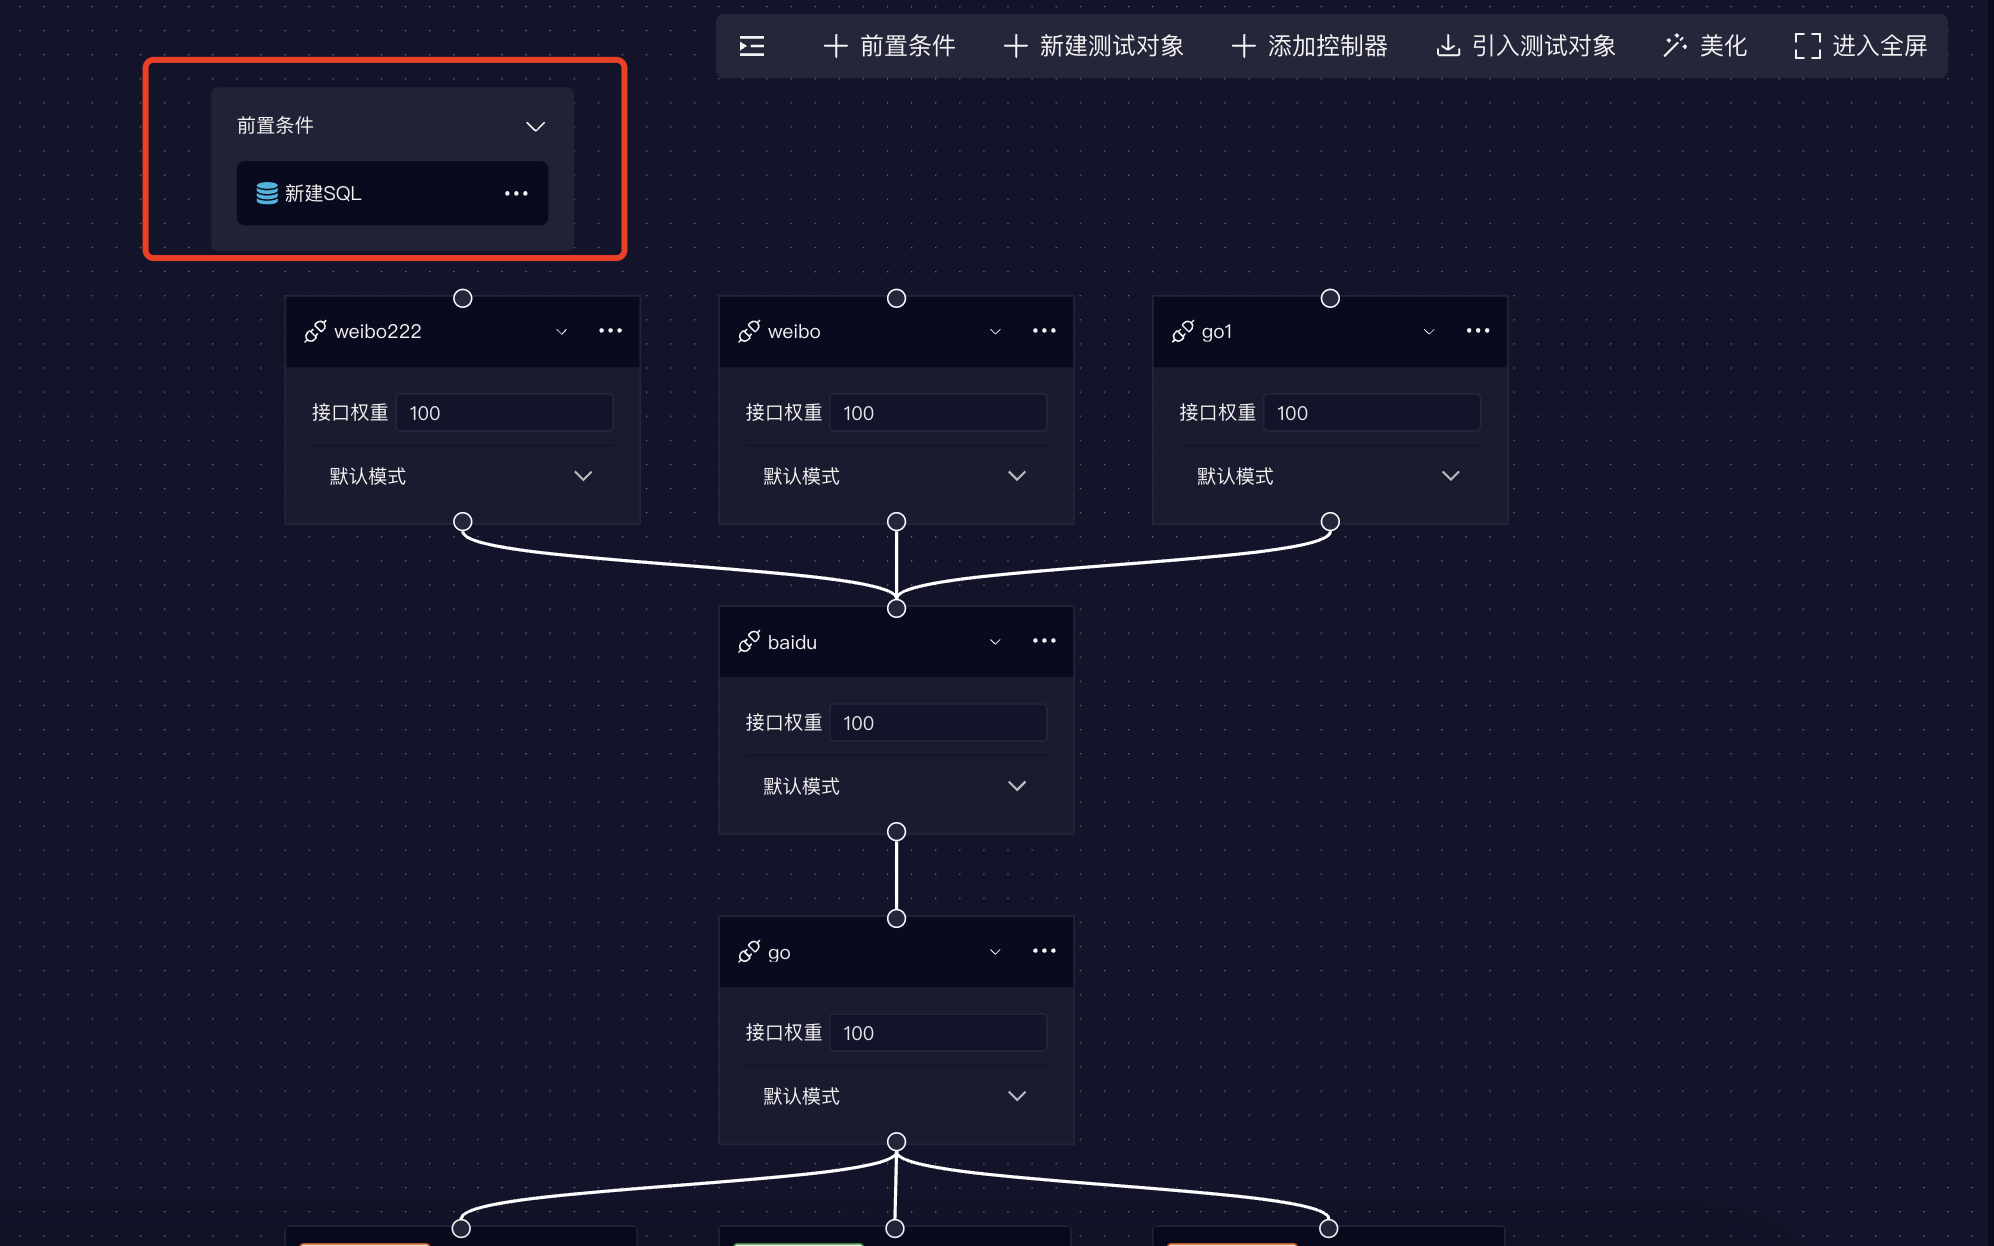Click 接口权重 input of baidu node
The image size is (1994, 1246).
pos(938,723)
